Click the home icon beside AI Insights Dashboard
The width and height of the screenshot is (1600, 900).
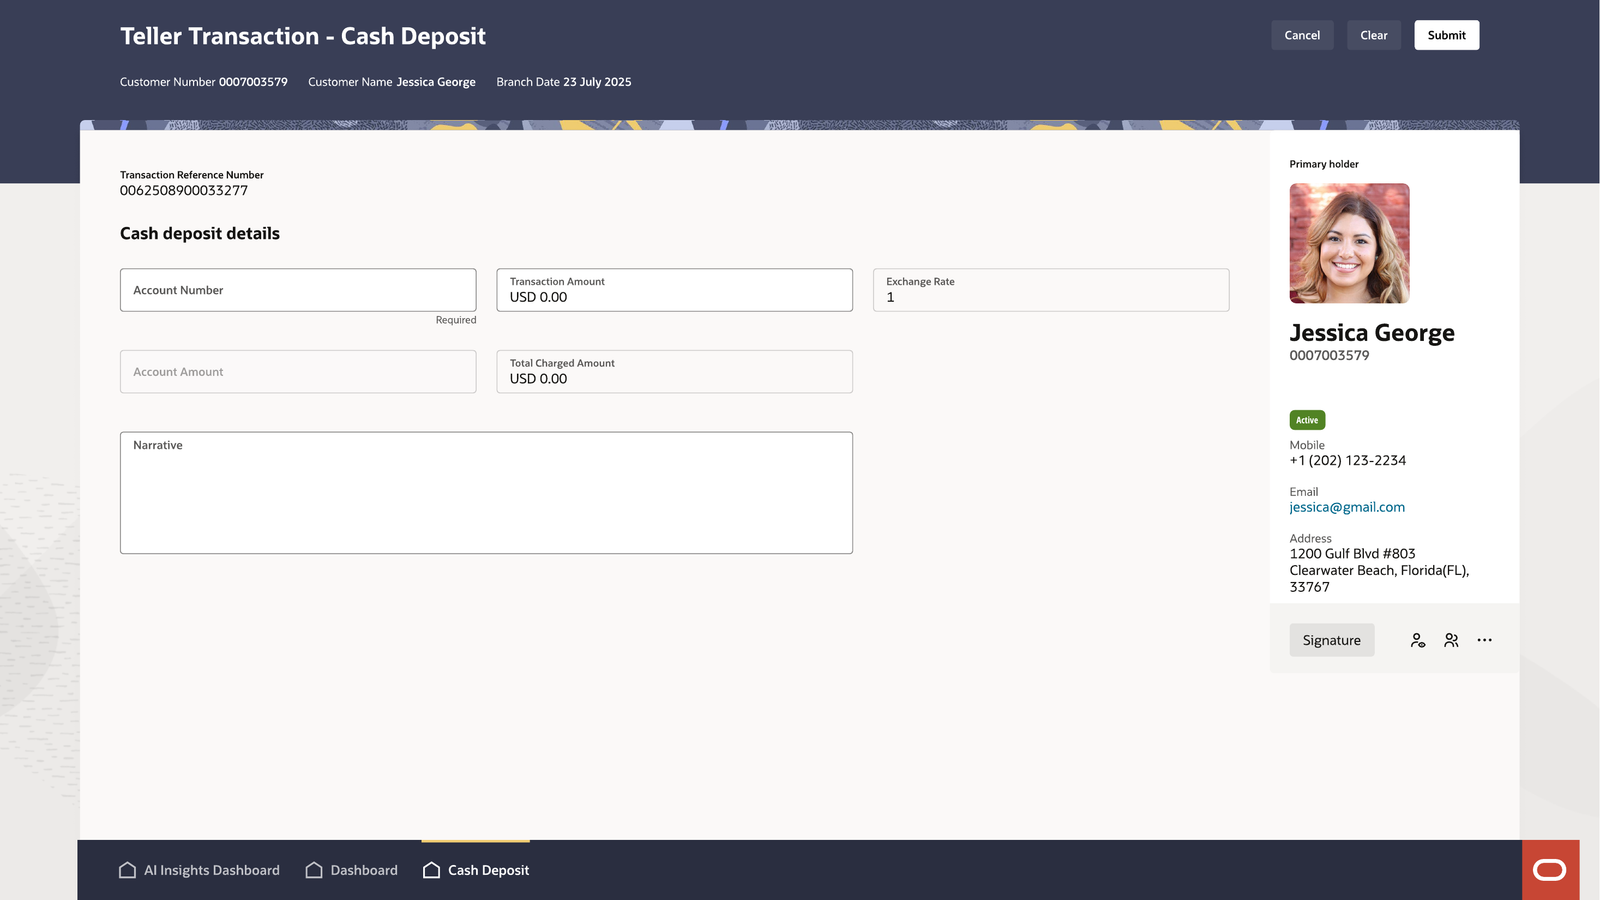127,870
